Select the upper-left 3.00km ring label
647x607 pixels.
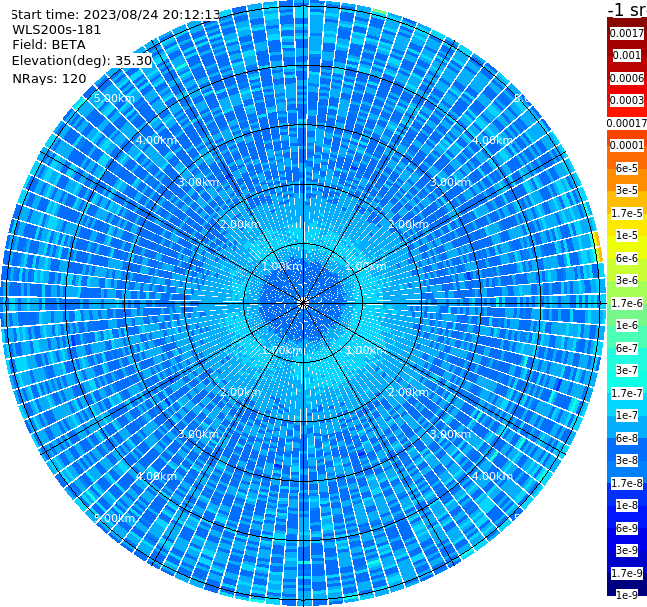pyautogui.click(x=198, y=182)
